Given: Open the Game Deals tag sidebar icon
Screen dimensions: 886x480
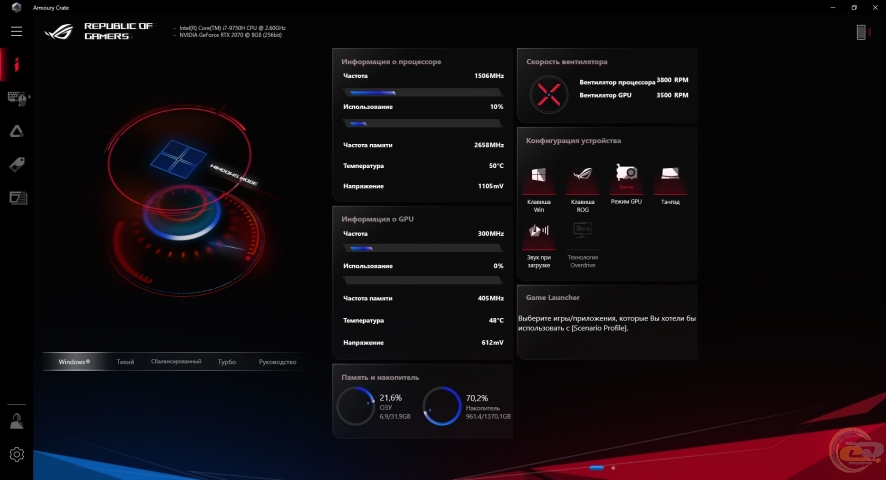Looking at the screenshot, I should point(16,165).
